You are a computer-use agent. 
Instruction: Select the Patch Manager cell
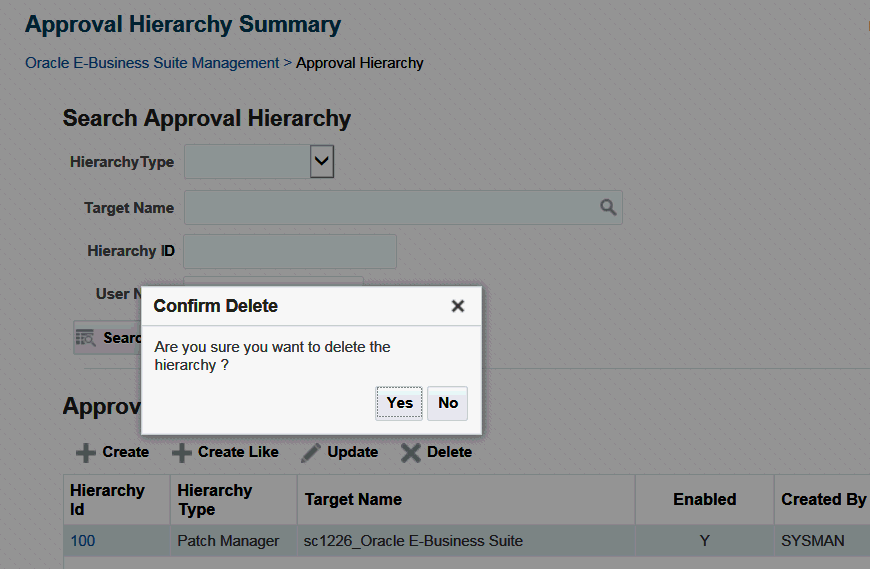click(x=234, y=541)
